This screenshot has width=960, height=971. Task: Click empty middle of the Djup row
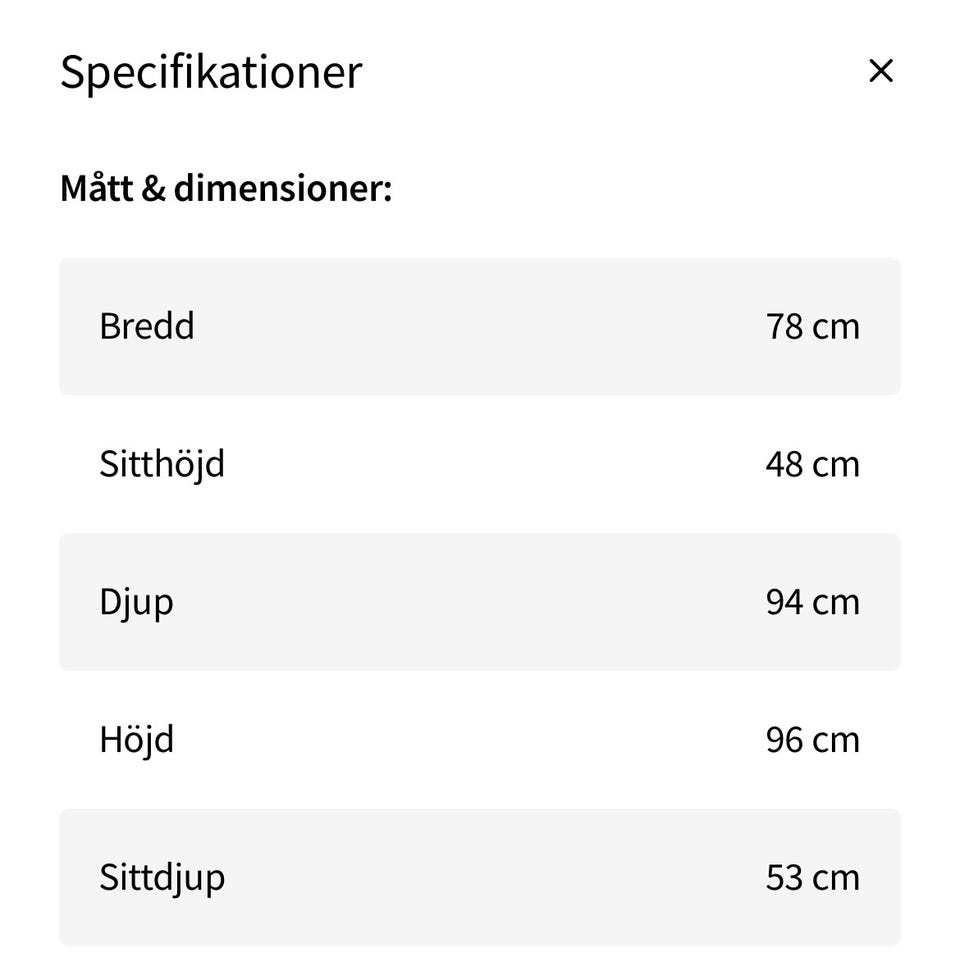click(480, 602)
